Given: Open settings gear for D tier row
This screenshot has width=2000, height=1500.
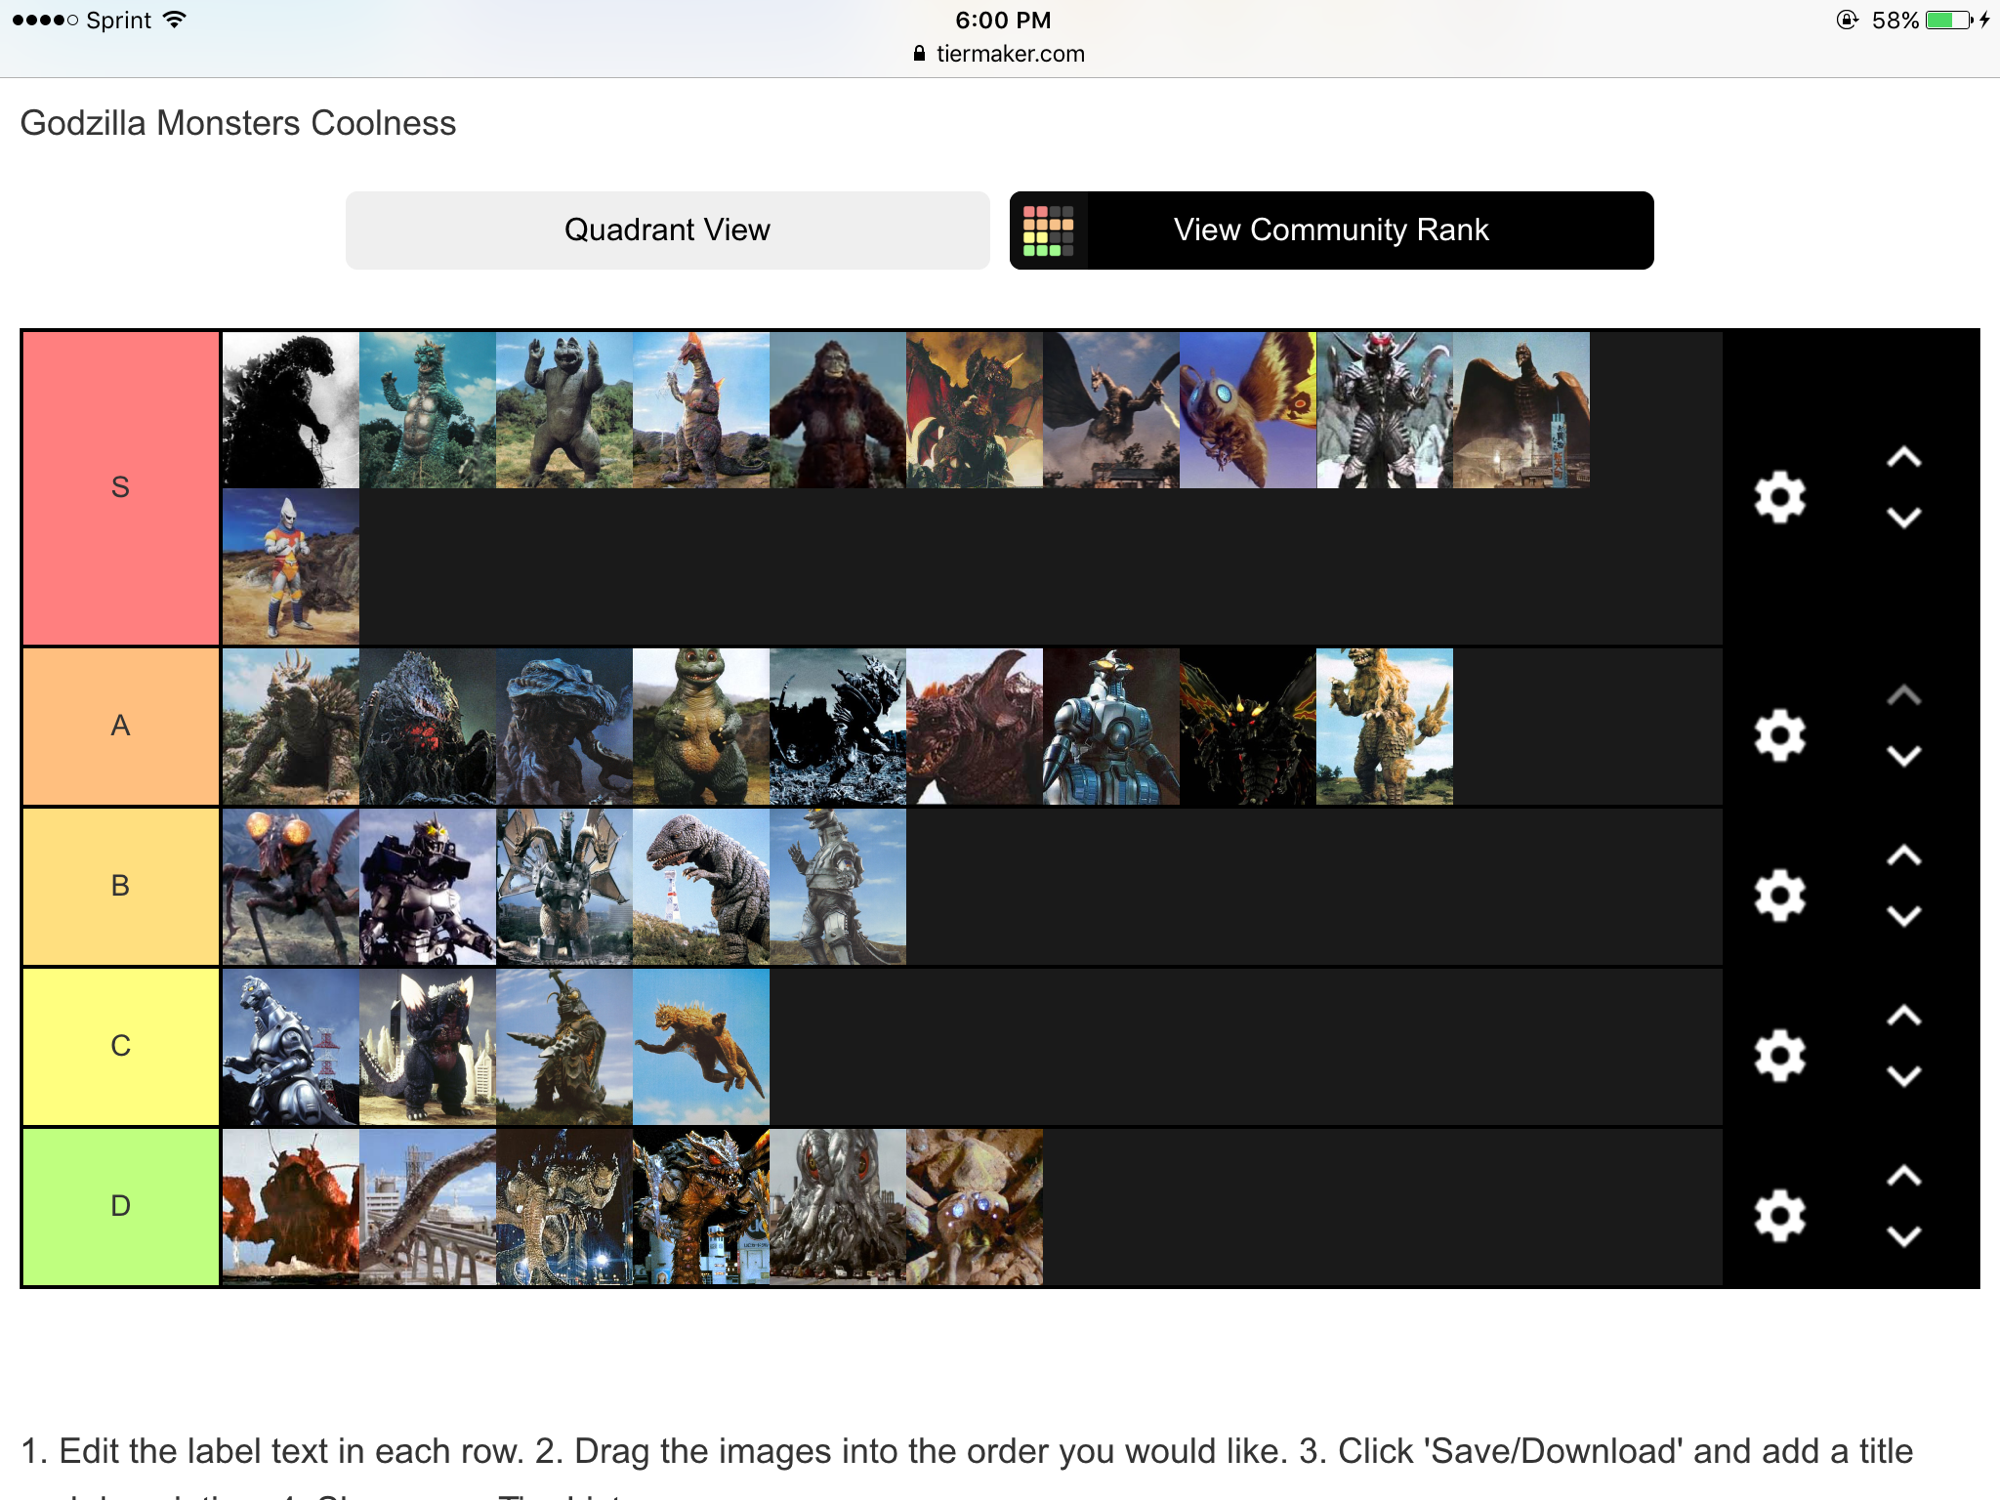Looking at the screenshot, I should pyautogui.click(x=1780, y=1215).
